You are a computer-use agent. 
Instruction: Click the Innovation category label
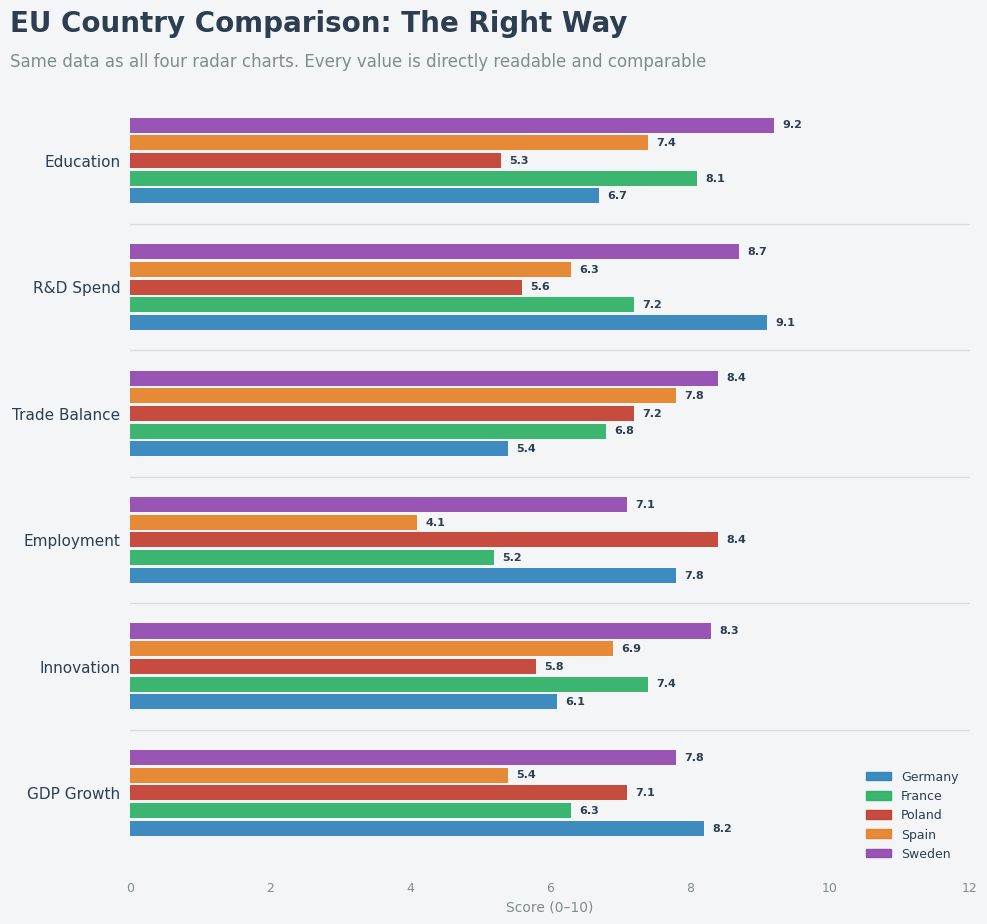[x=80, y=668]
